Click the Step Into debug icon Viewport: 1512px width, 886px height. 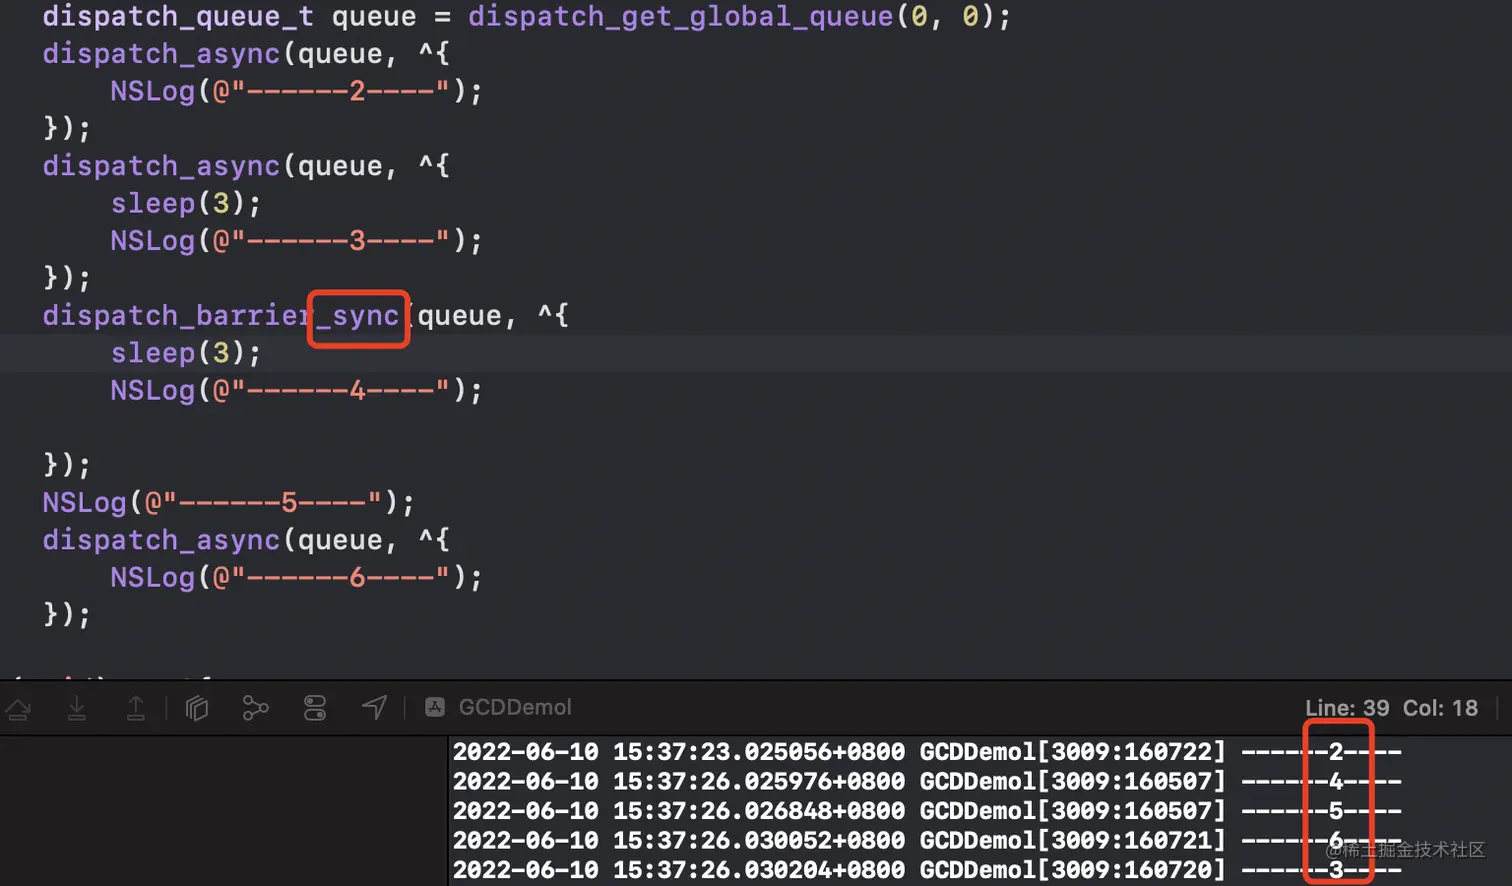[x=77, y=708]
